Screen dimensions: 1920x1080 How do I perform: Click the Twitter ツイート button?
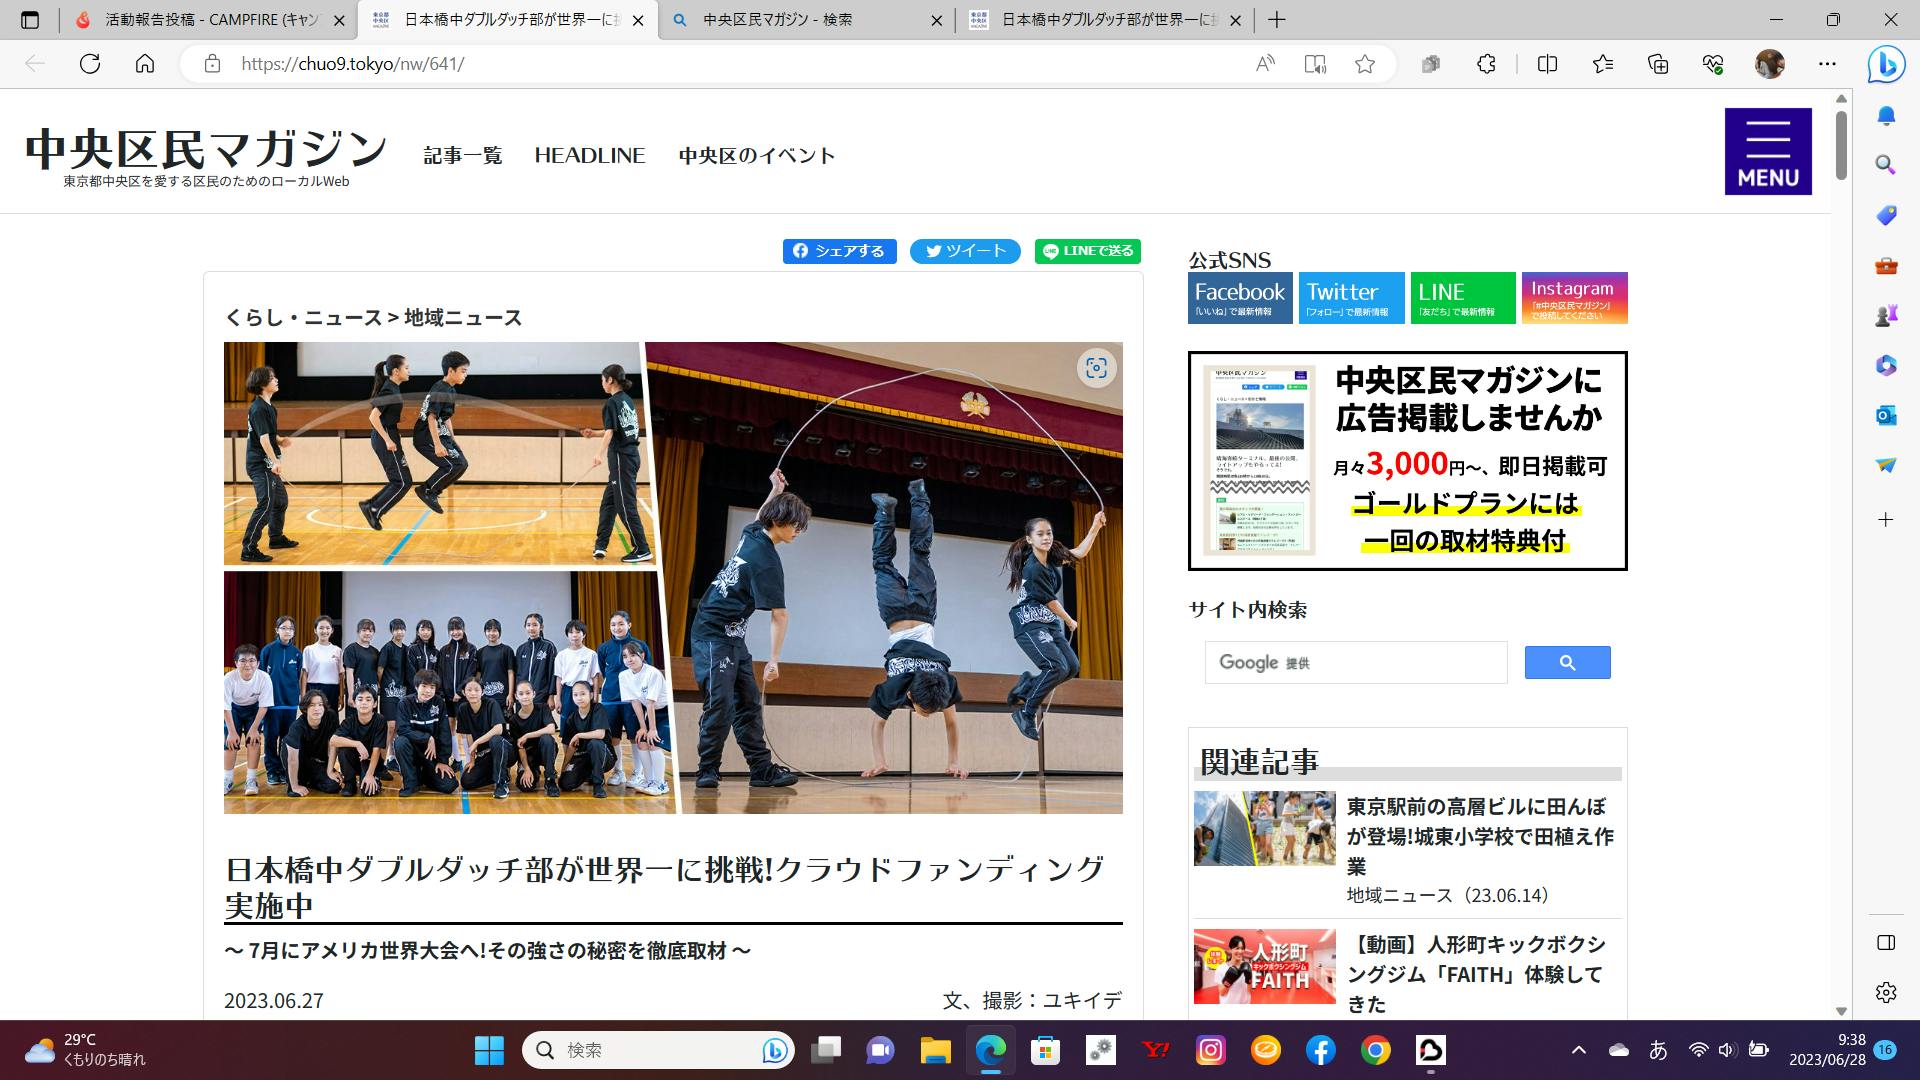tap(964, 251)
